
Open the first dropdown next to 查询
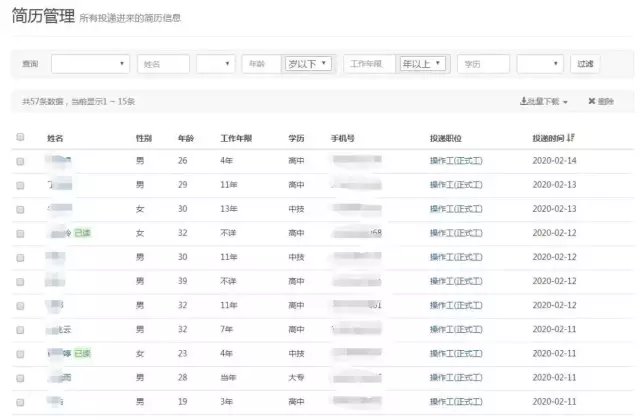(91, 64)
